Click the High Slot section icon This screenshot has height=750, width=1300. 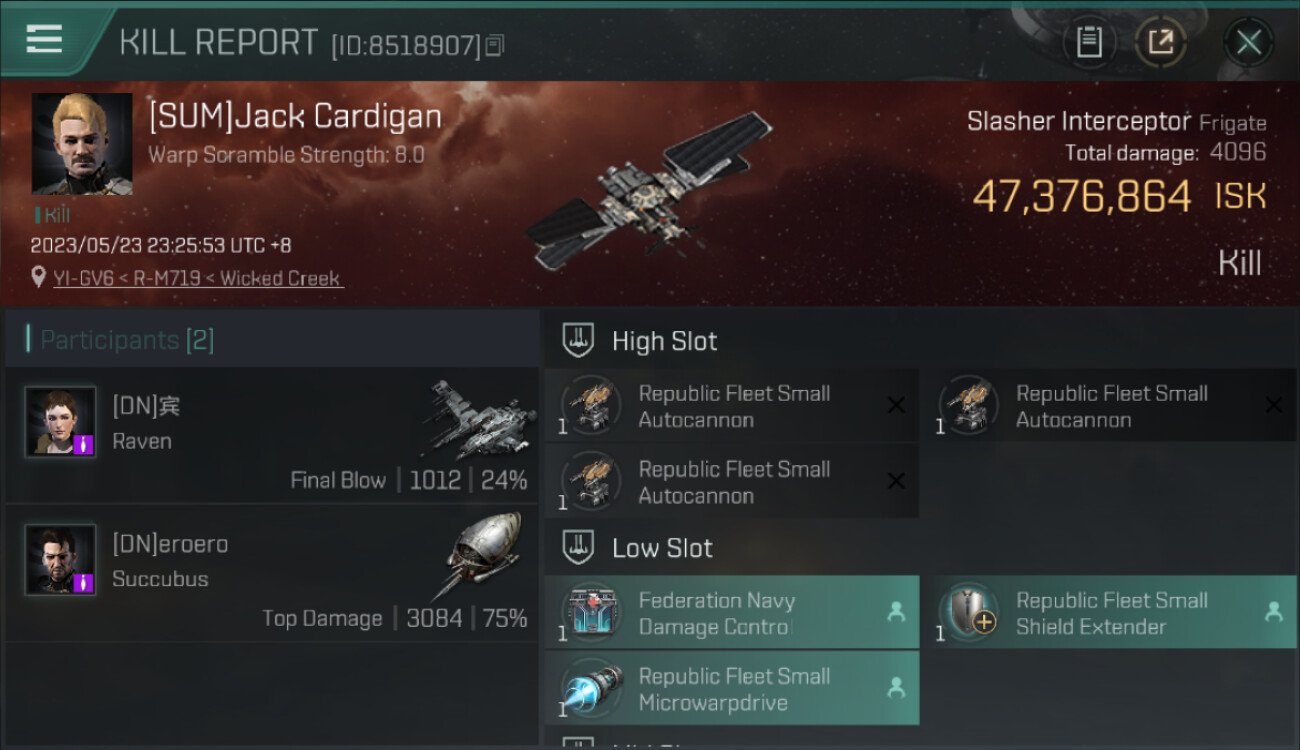(x=577, y=341)
